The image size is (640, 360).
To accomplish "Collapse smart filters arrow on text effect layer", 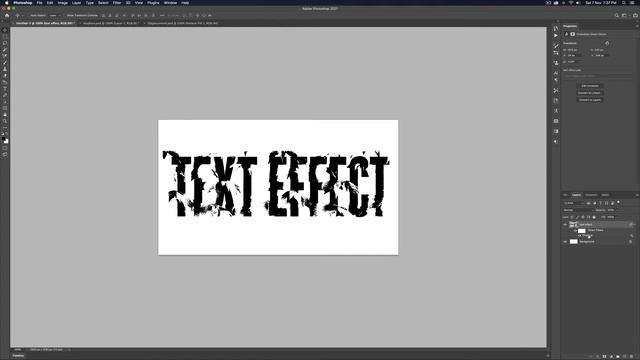I will (635, 224).
